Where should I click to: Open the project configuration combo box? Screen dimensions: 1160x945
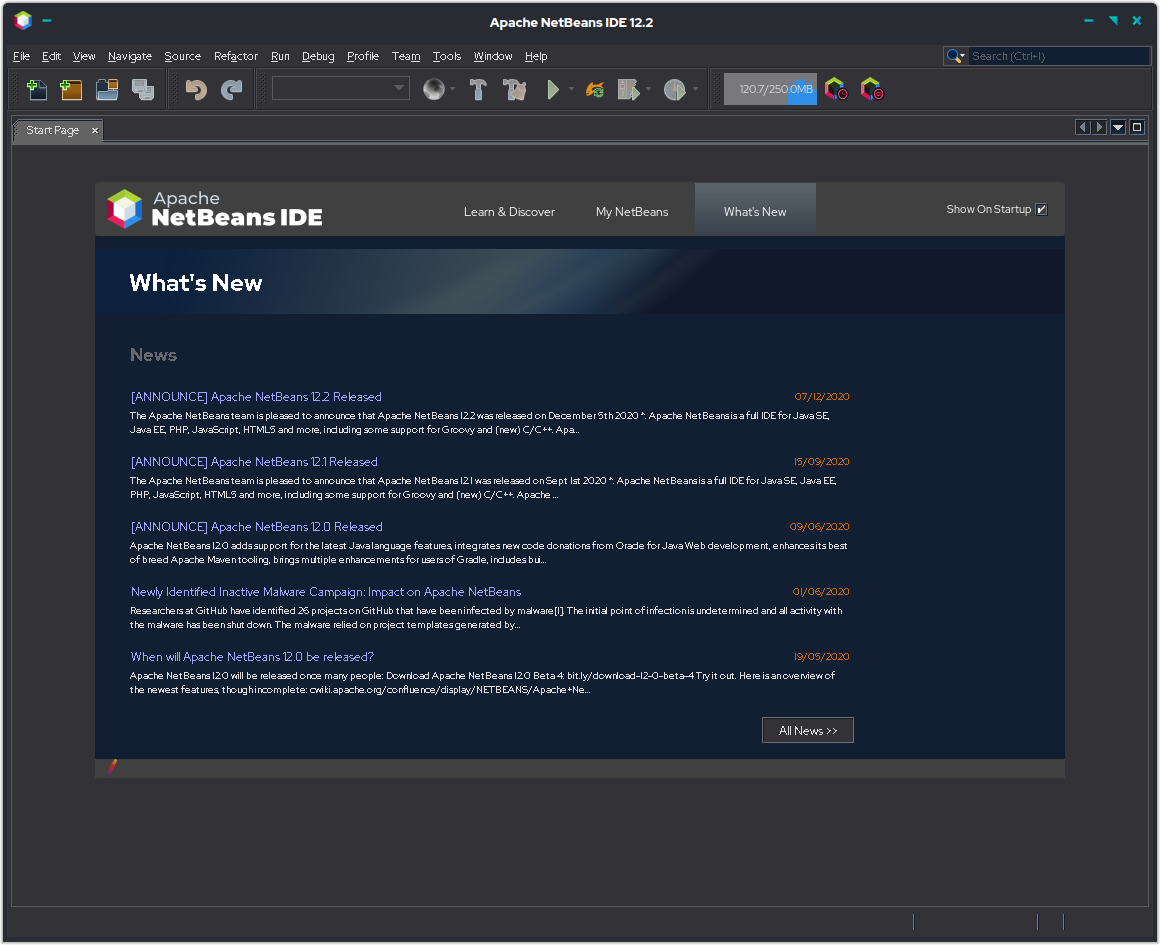tap(340, 87)
